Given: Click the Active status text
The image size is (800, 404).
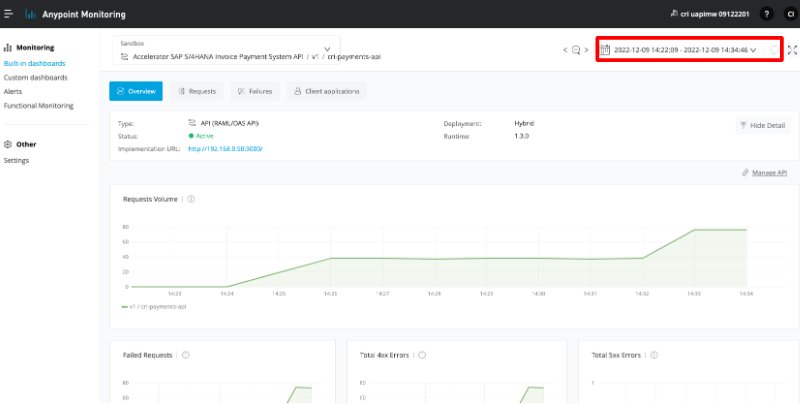Looking at the screenshot, I should (204, 136).
